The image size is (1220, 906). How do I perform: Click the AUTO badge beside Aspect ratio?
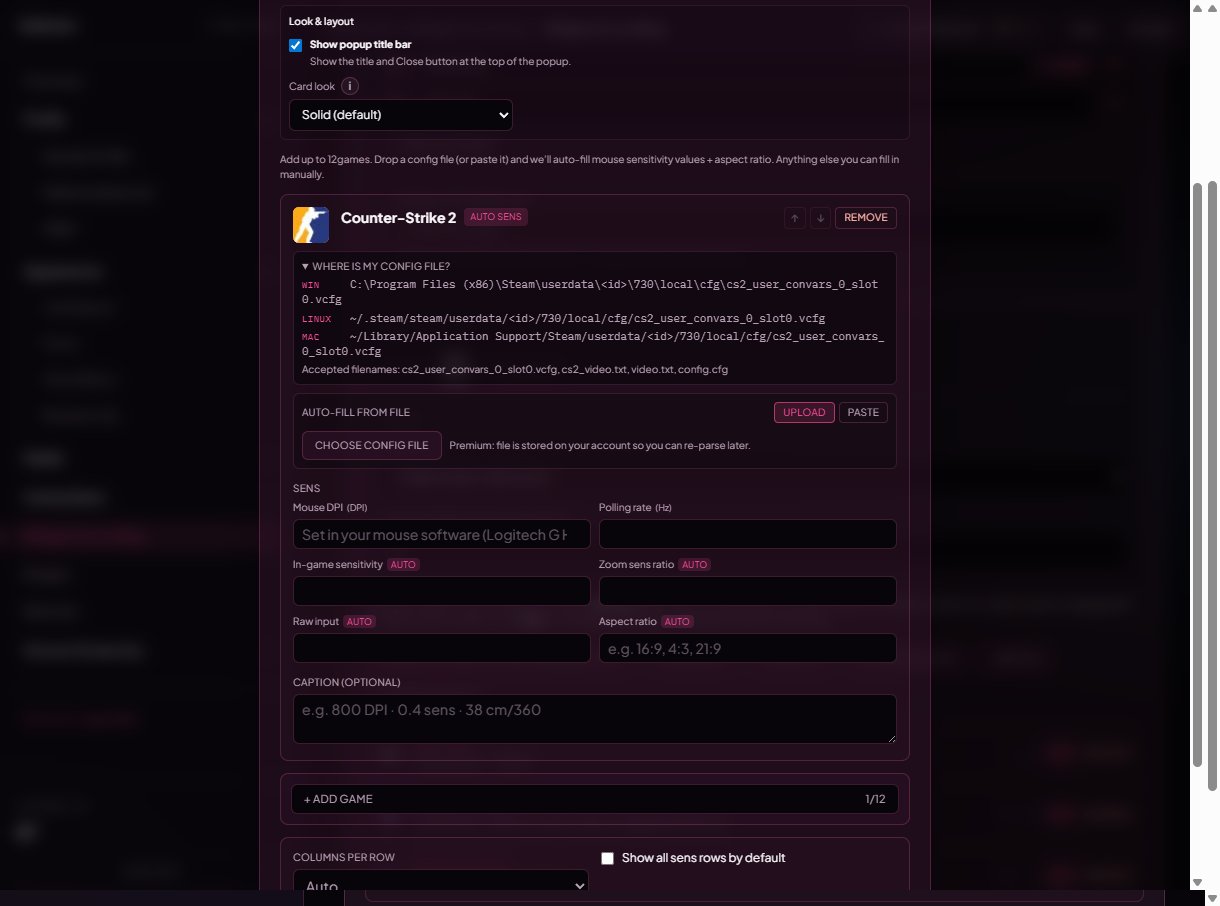point(677,622)
